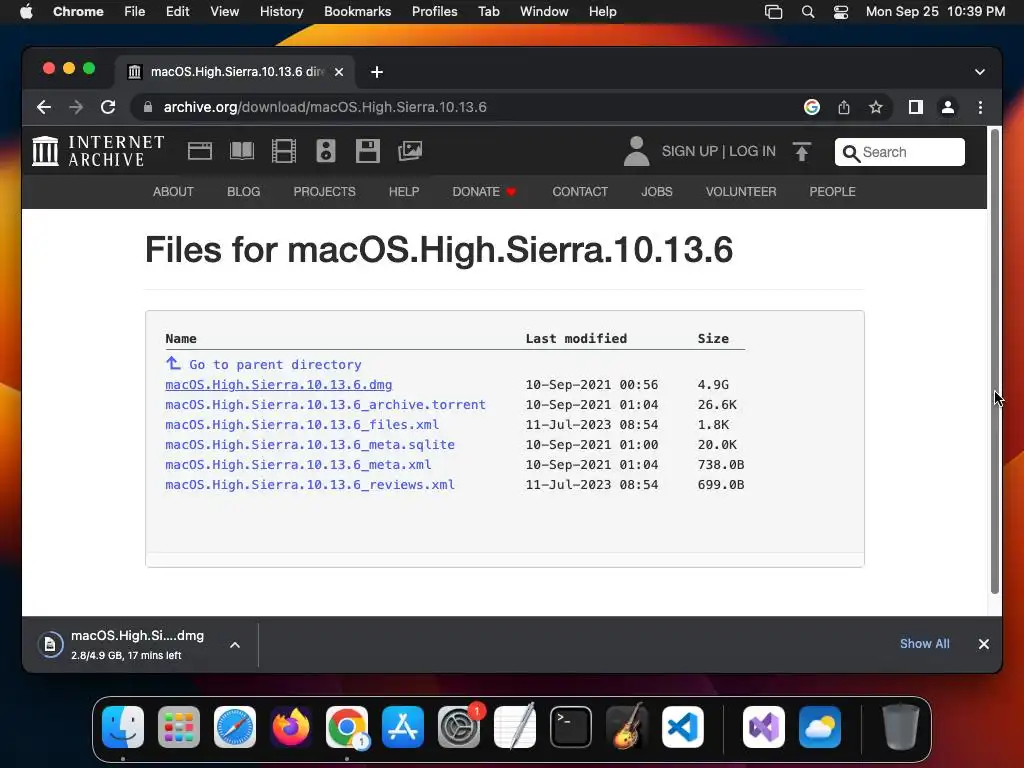This screenshot has width=1024, height=768.
Task: Click the lock icon in the address bar
Action: point(148,107)
